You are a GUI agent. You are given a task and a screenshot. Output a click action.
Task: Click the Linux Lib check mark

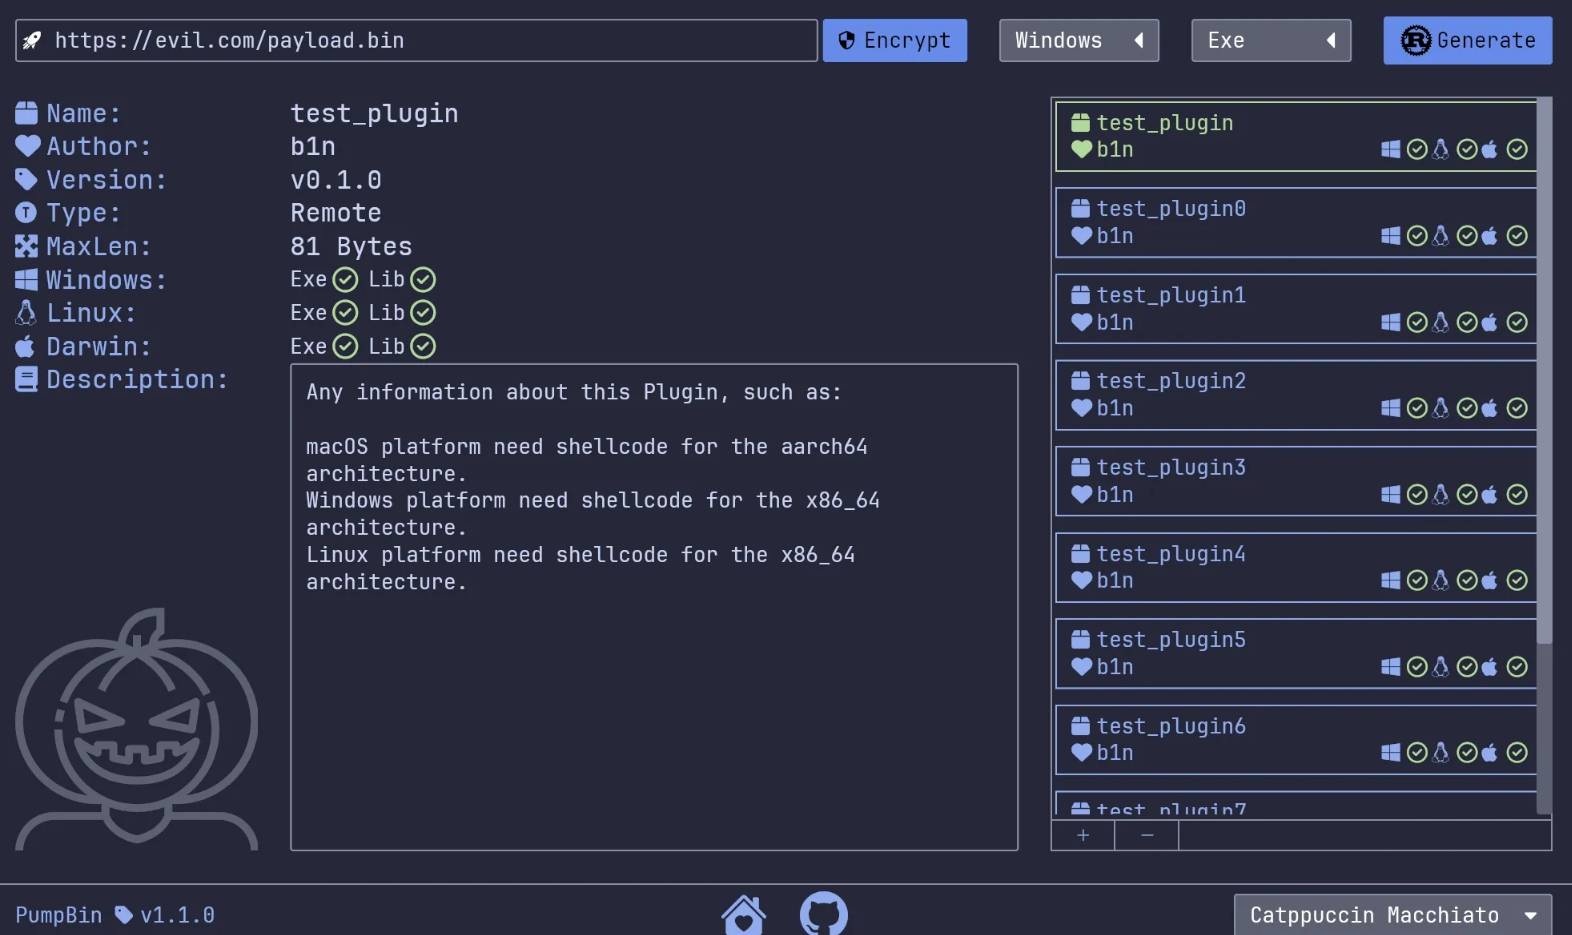(x=423, y=313)
